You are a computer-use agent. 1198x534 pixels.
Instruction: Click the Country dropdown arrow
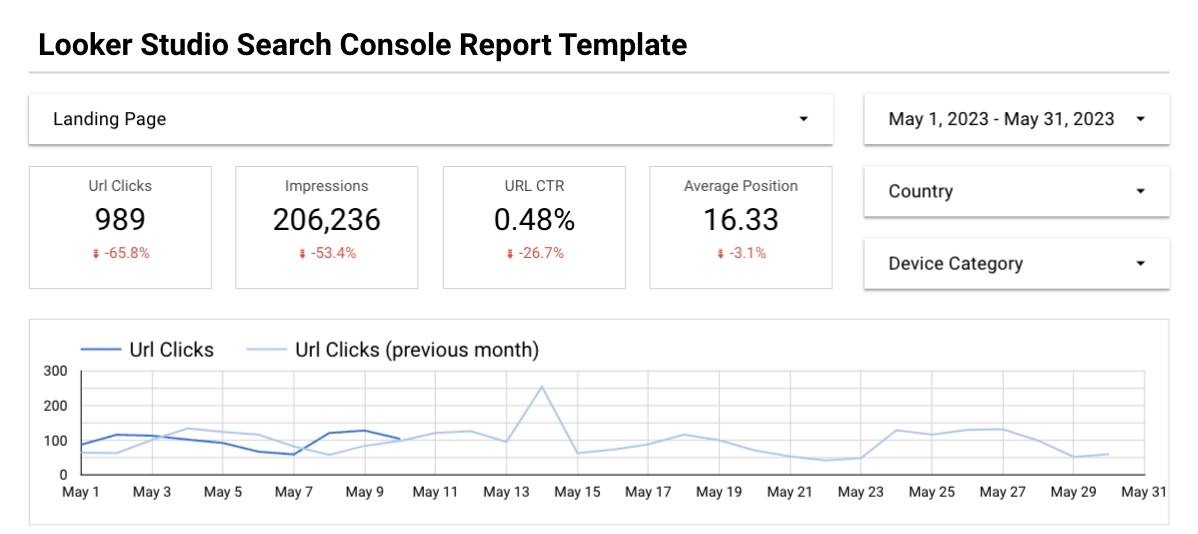click(x=1141, y=191)
